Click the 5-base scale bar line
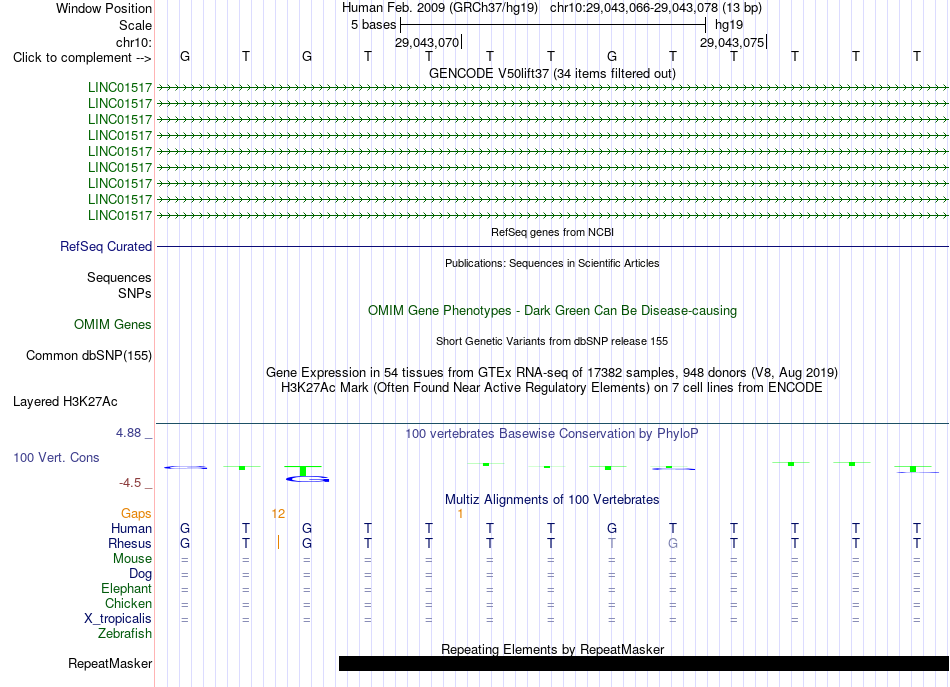Image resolution: width=950 pixels, height=687 pixels. [553, 25]
